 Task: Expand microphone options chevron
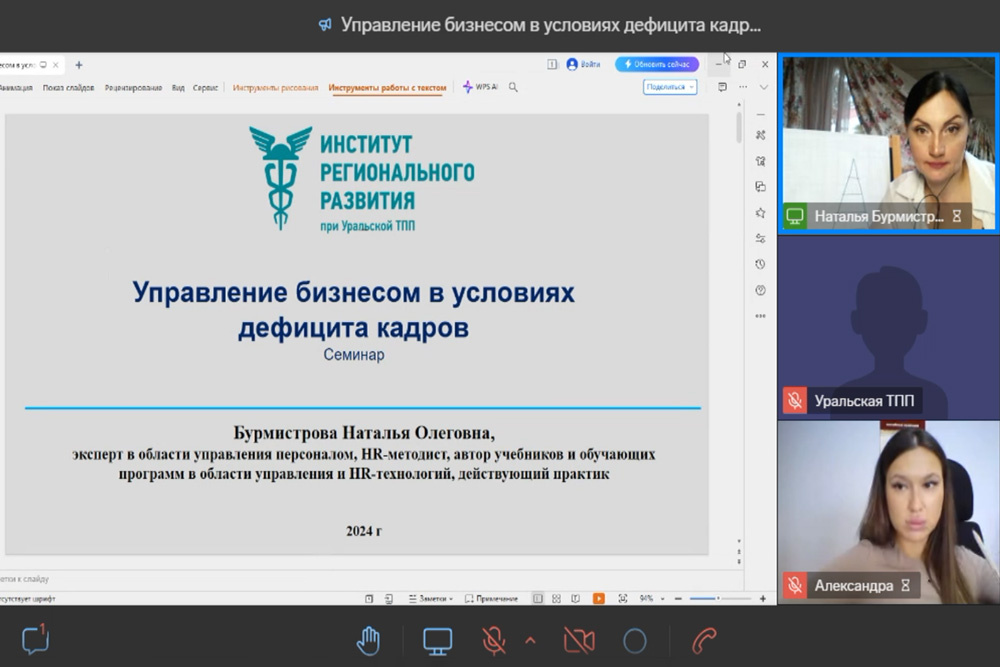[530, 640]
